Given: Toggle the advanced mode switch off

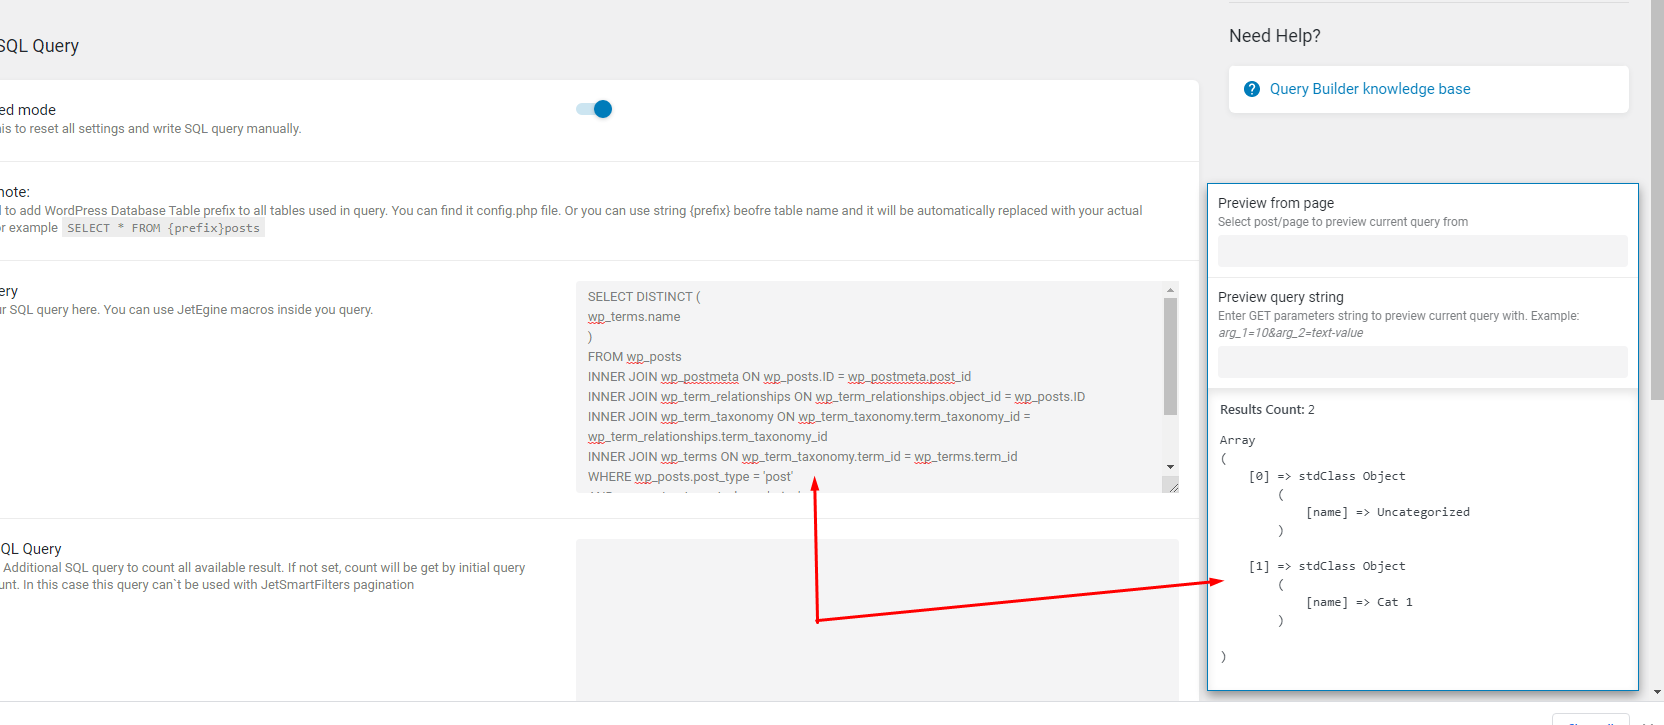Looking at the screenshot, I should click(594, 109).
